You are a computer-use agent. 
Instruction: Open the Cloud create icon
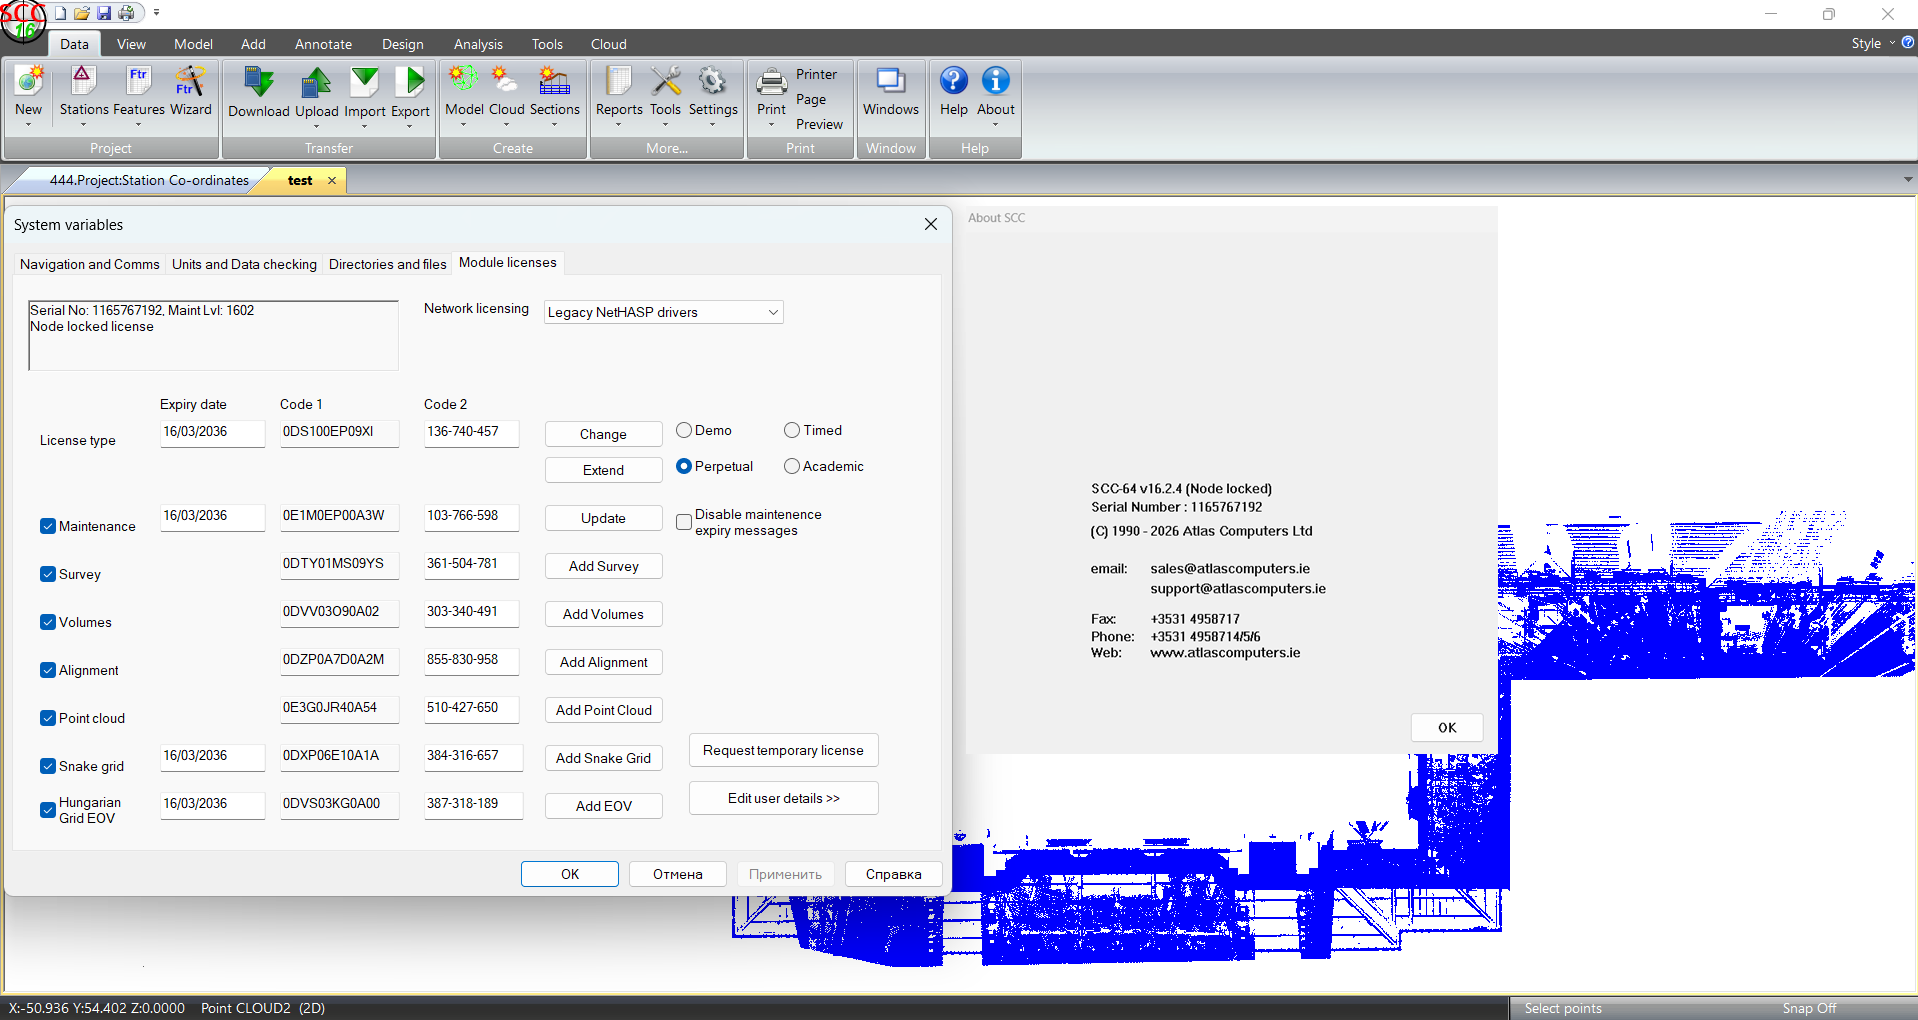click(506, 81)
